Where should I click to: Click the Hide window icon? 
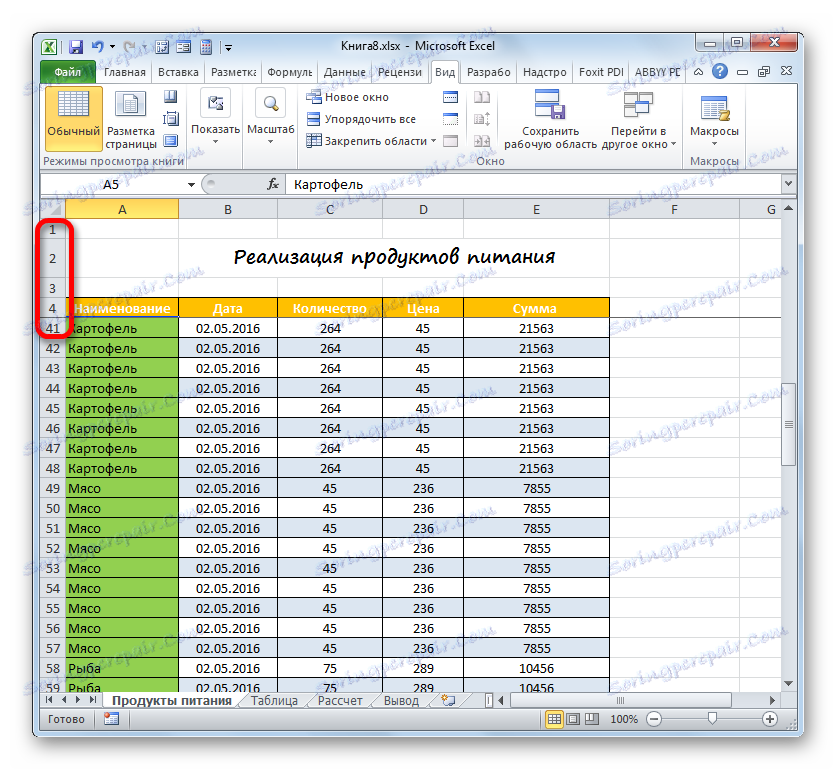451,119
